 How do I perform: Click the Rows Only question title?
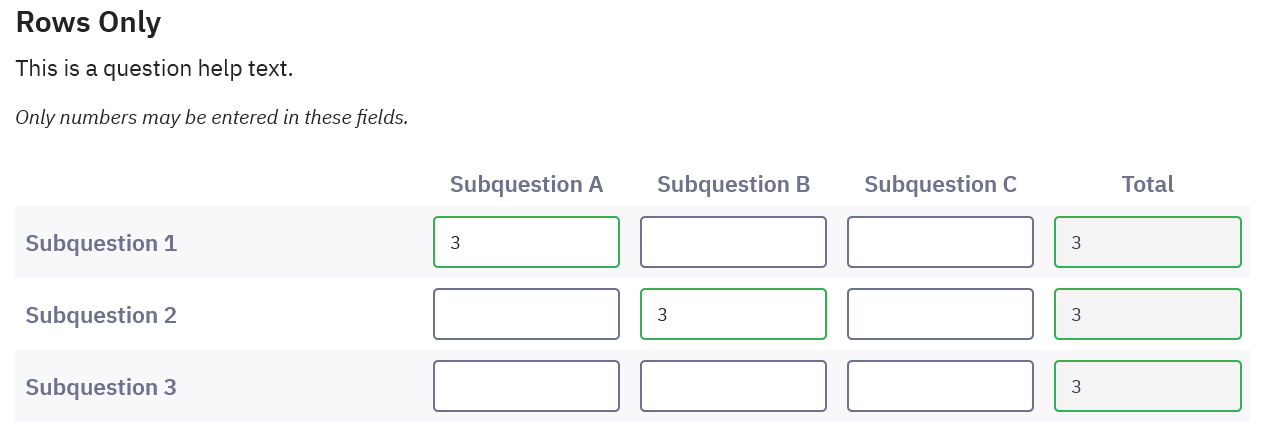88,22
